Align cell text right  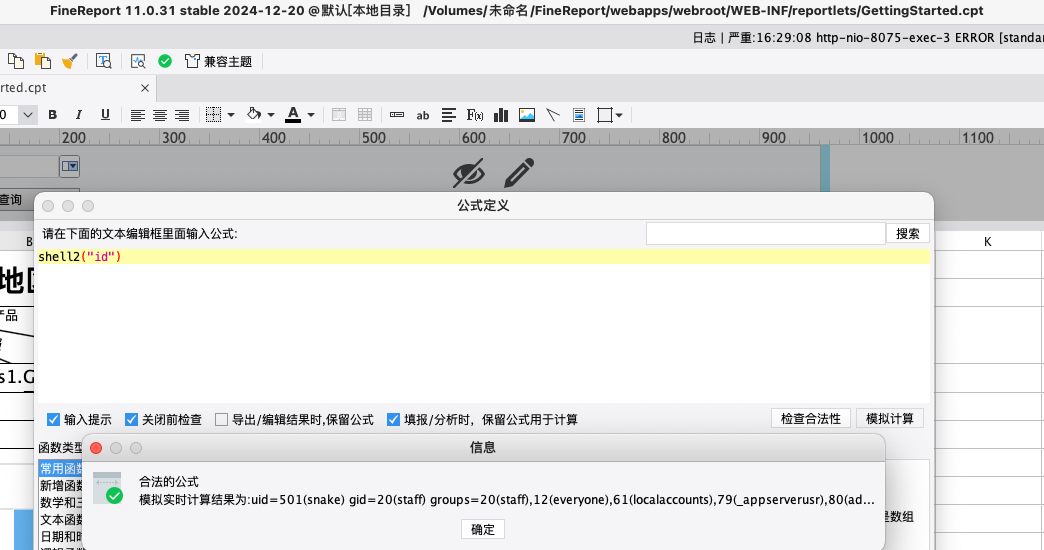pos(182,115)
